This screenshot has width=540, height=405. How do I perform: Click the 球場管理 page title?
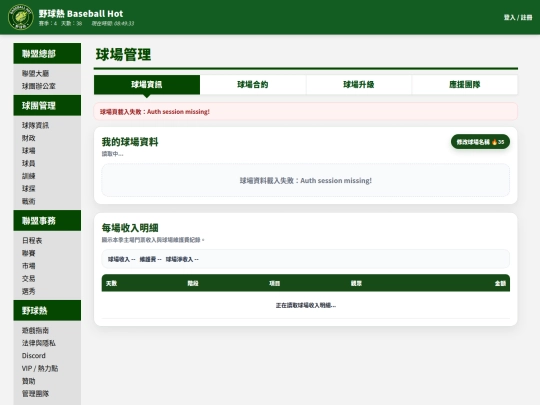[123, 54]
